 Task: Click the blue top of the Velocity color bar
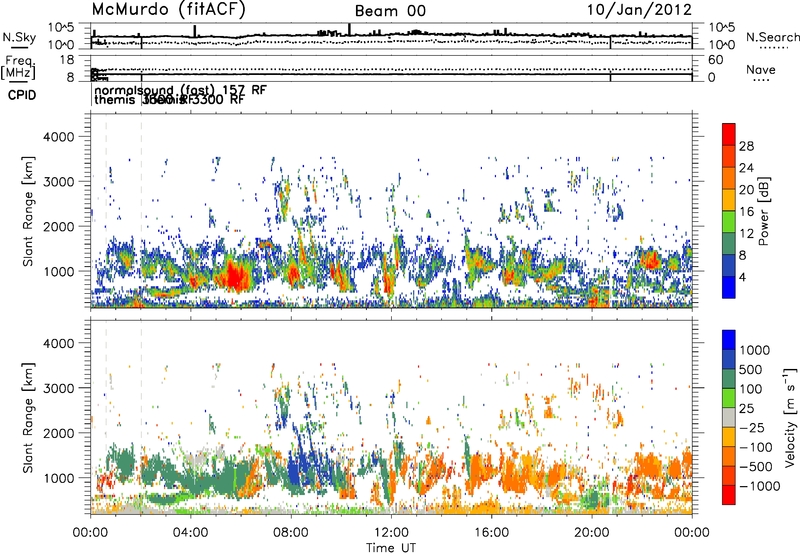(729, 339)
